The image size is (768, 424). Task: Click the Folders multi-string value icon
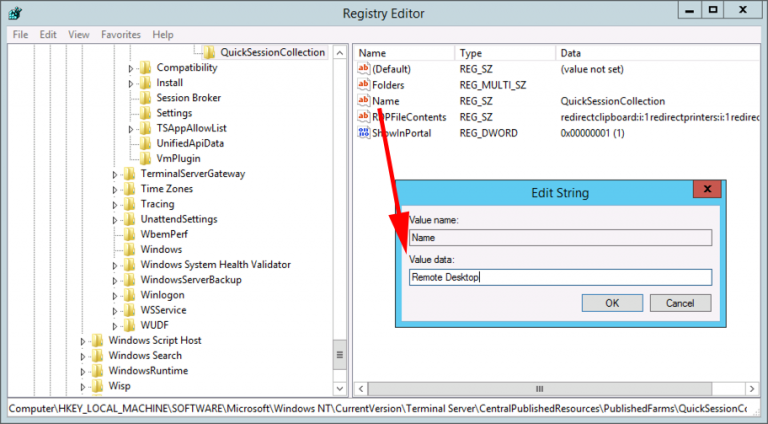pyautogui.click(x=363, y=85)
